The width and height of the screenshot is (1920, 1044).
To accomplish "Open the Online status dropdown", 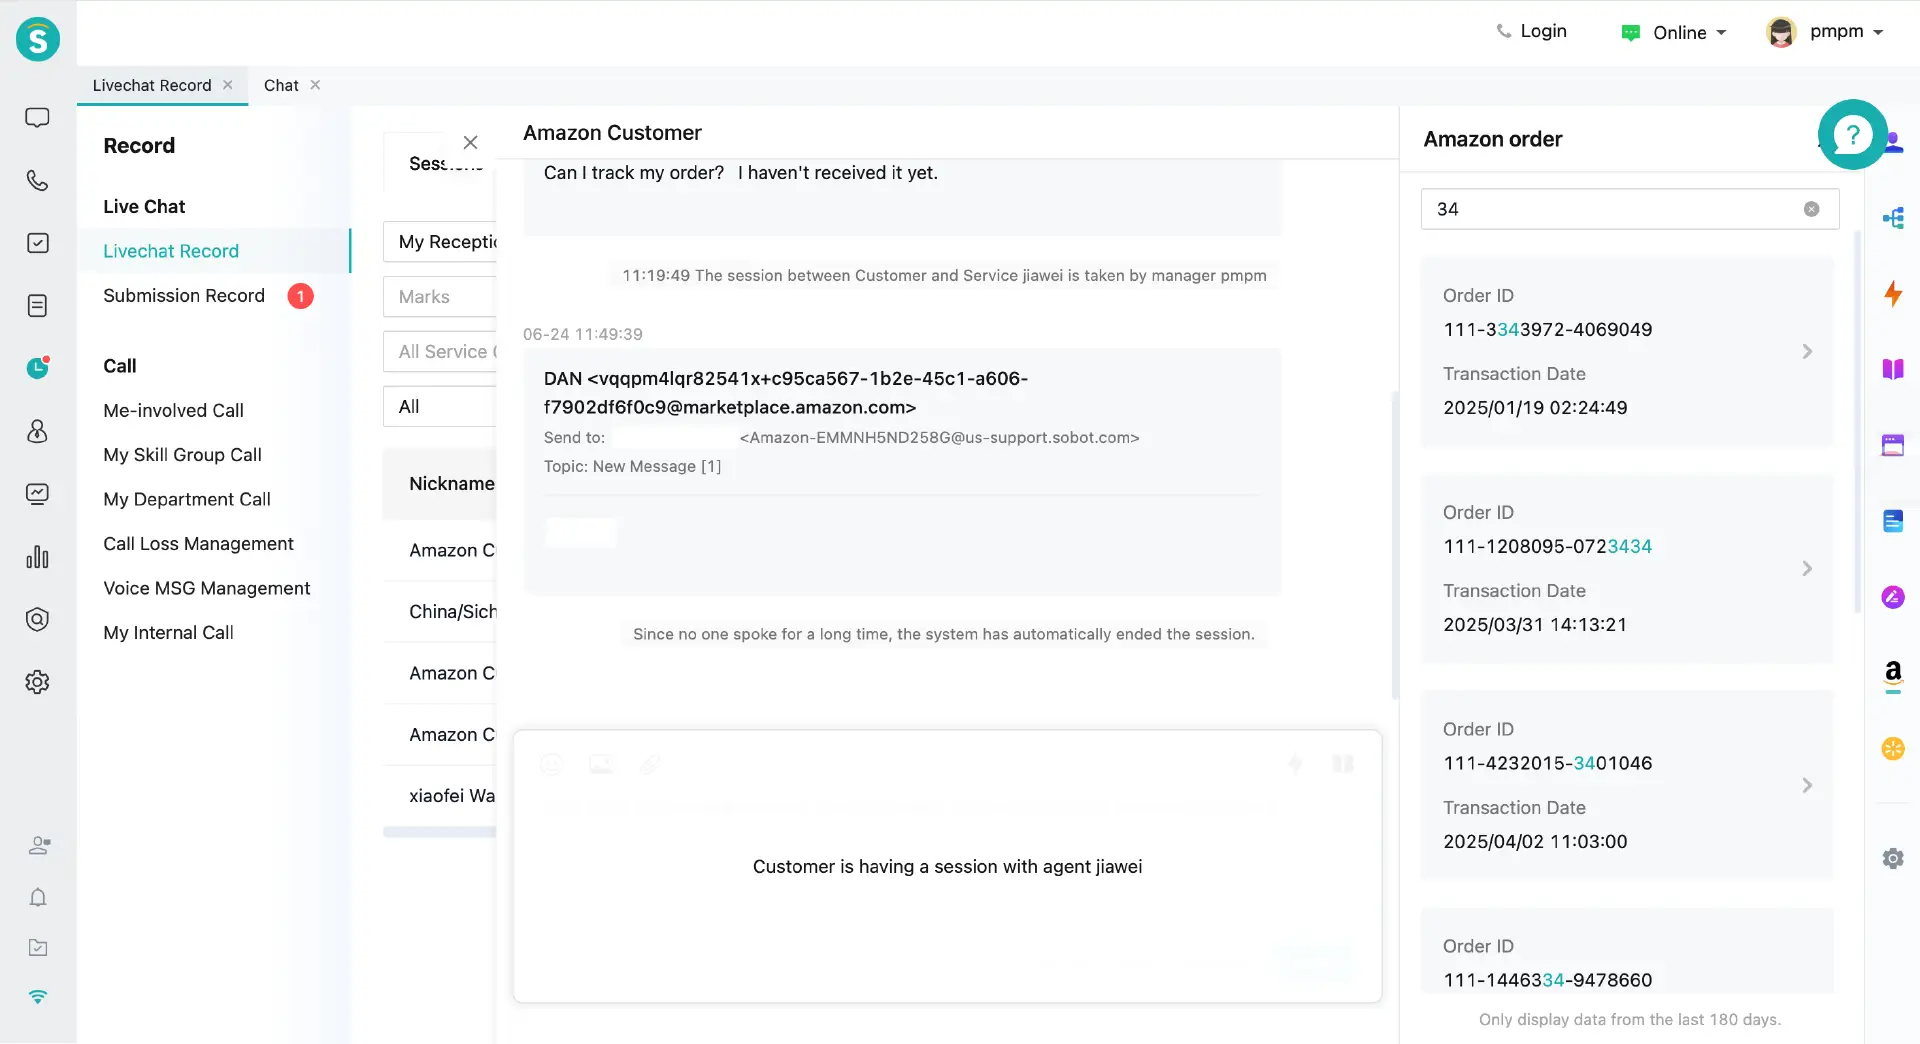I will click(1673, 33).
